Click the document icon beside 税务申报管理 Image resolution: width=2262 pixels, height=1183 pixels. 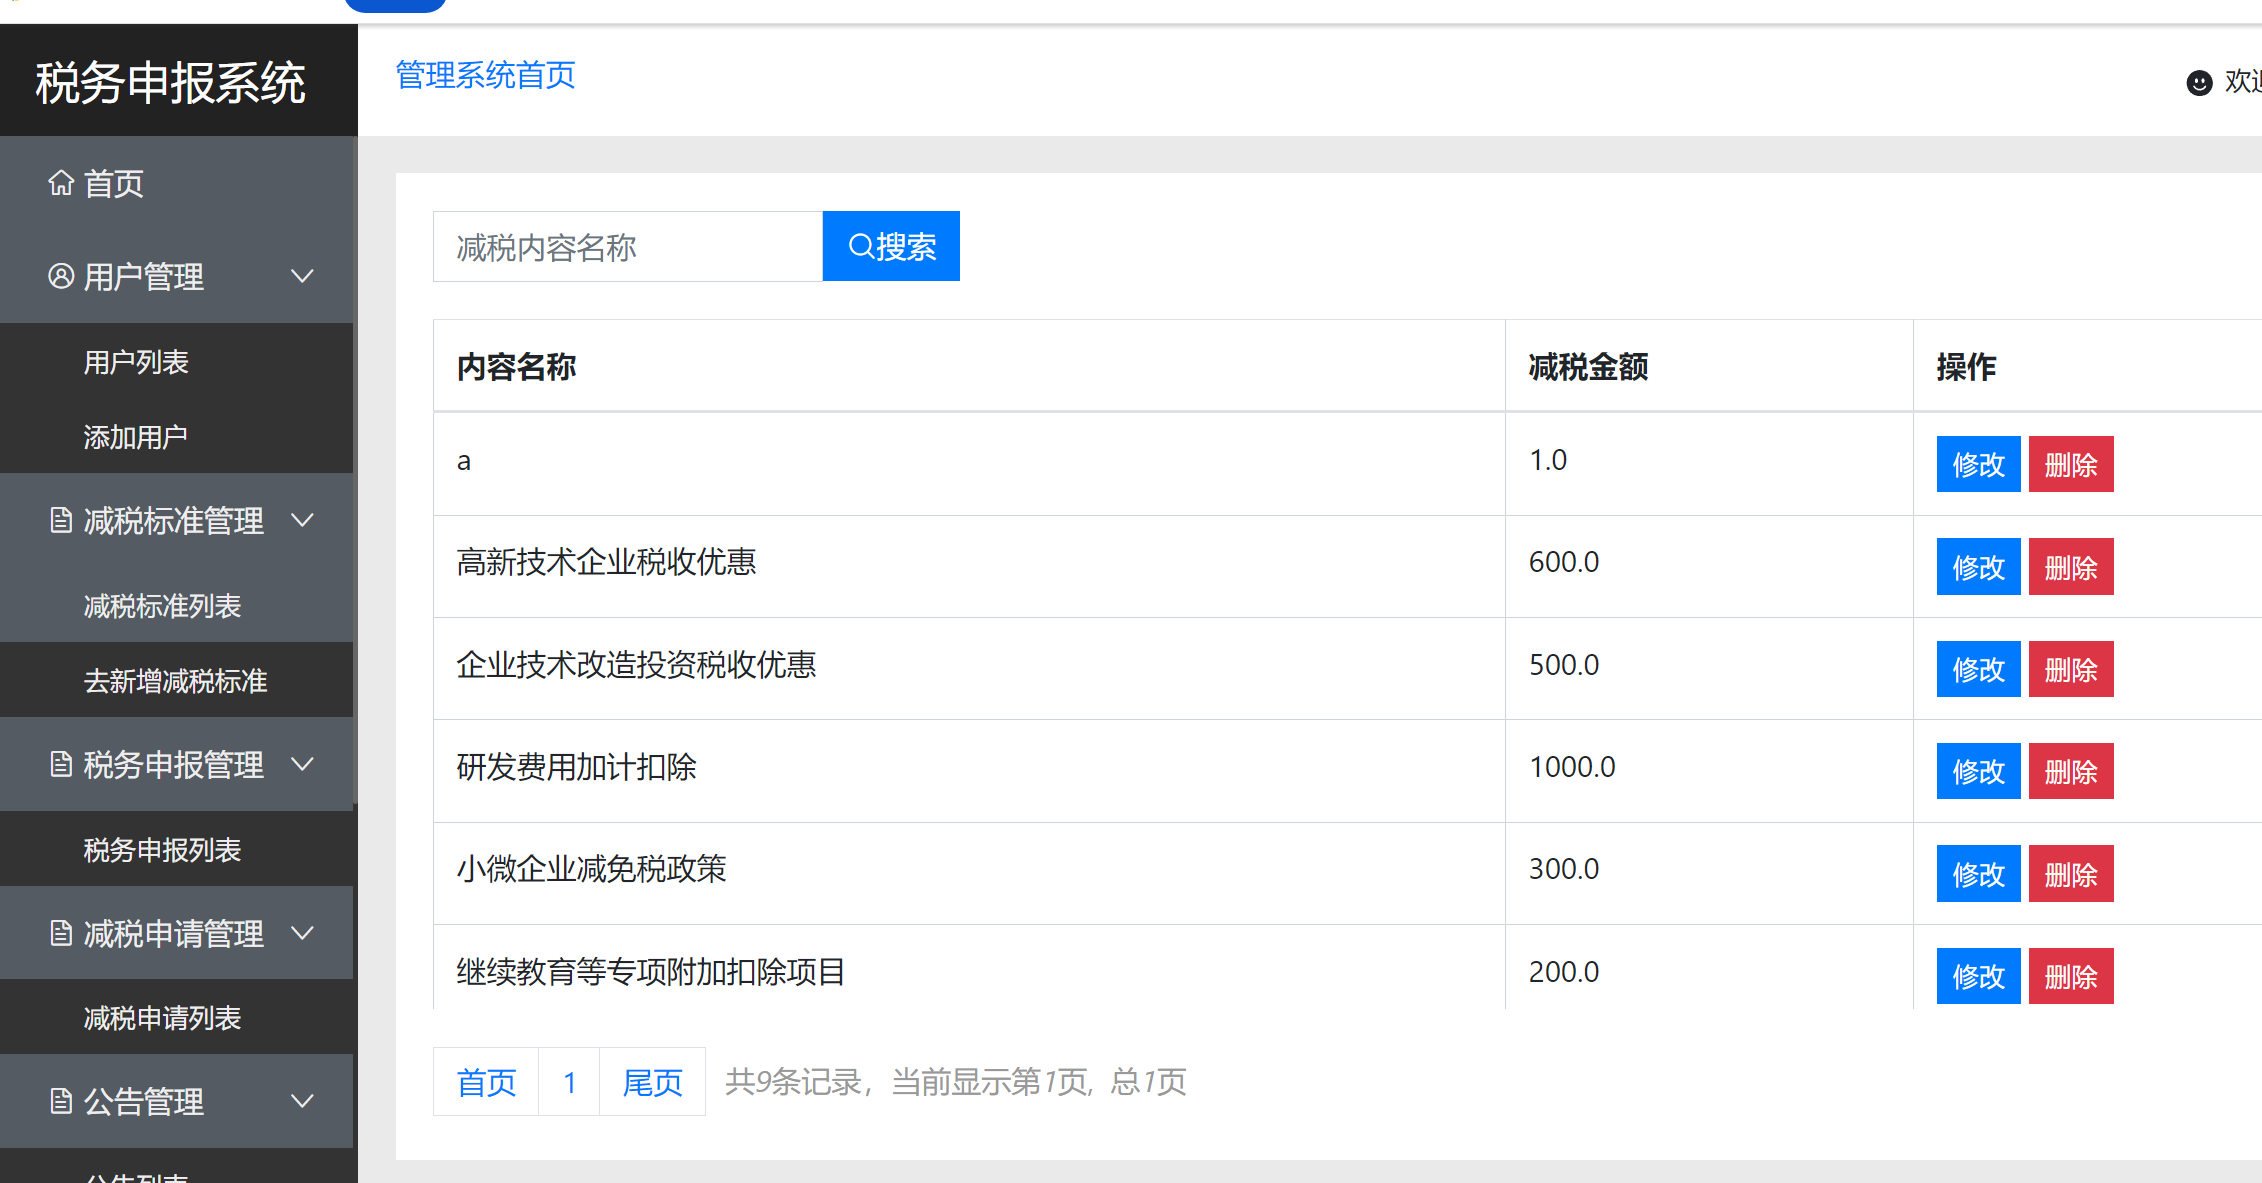pos(60,765)
